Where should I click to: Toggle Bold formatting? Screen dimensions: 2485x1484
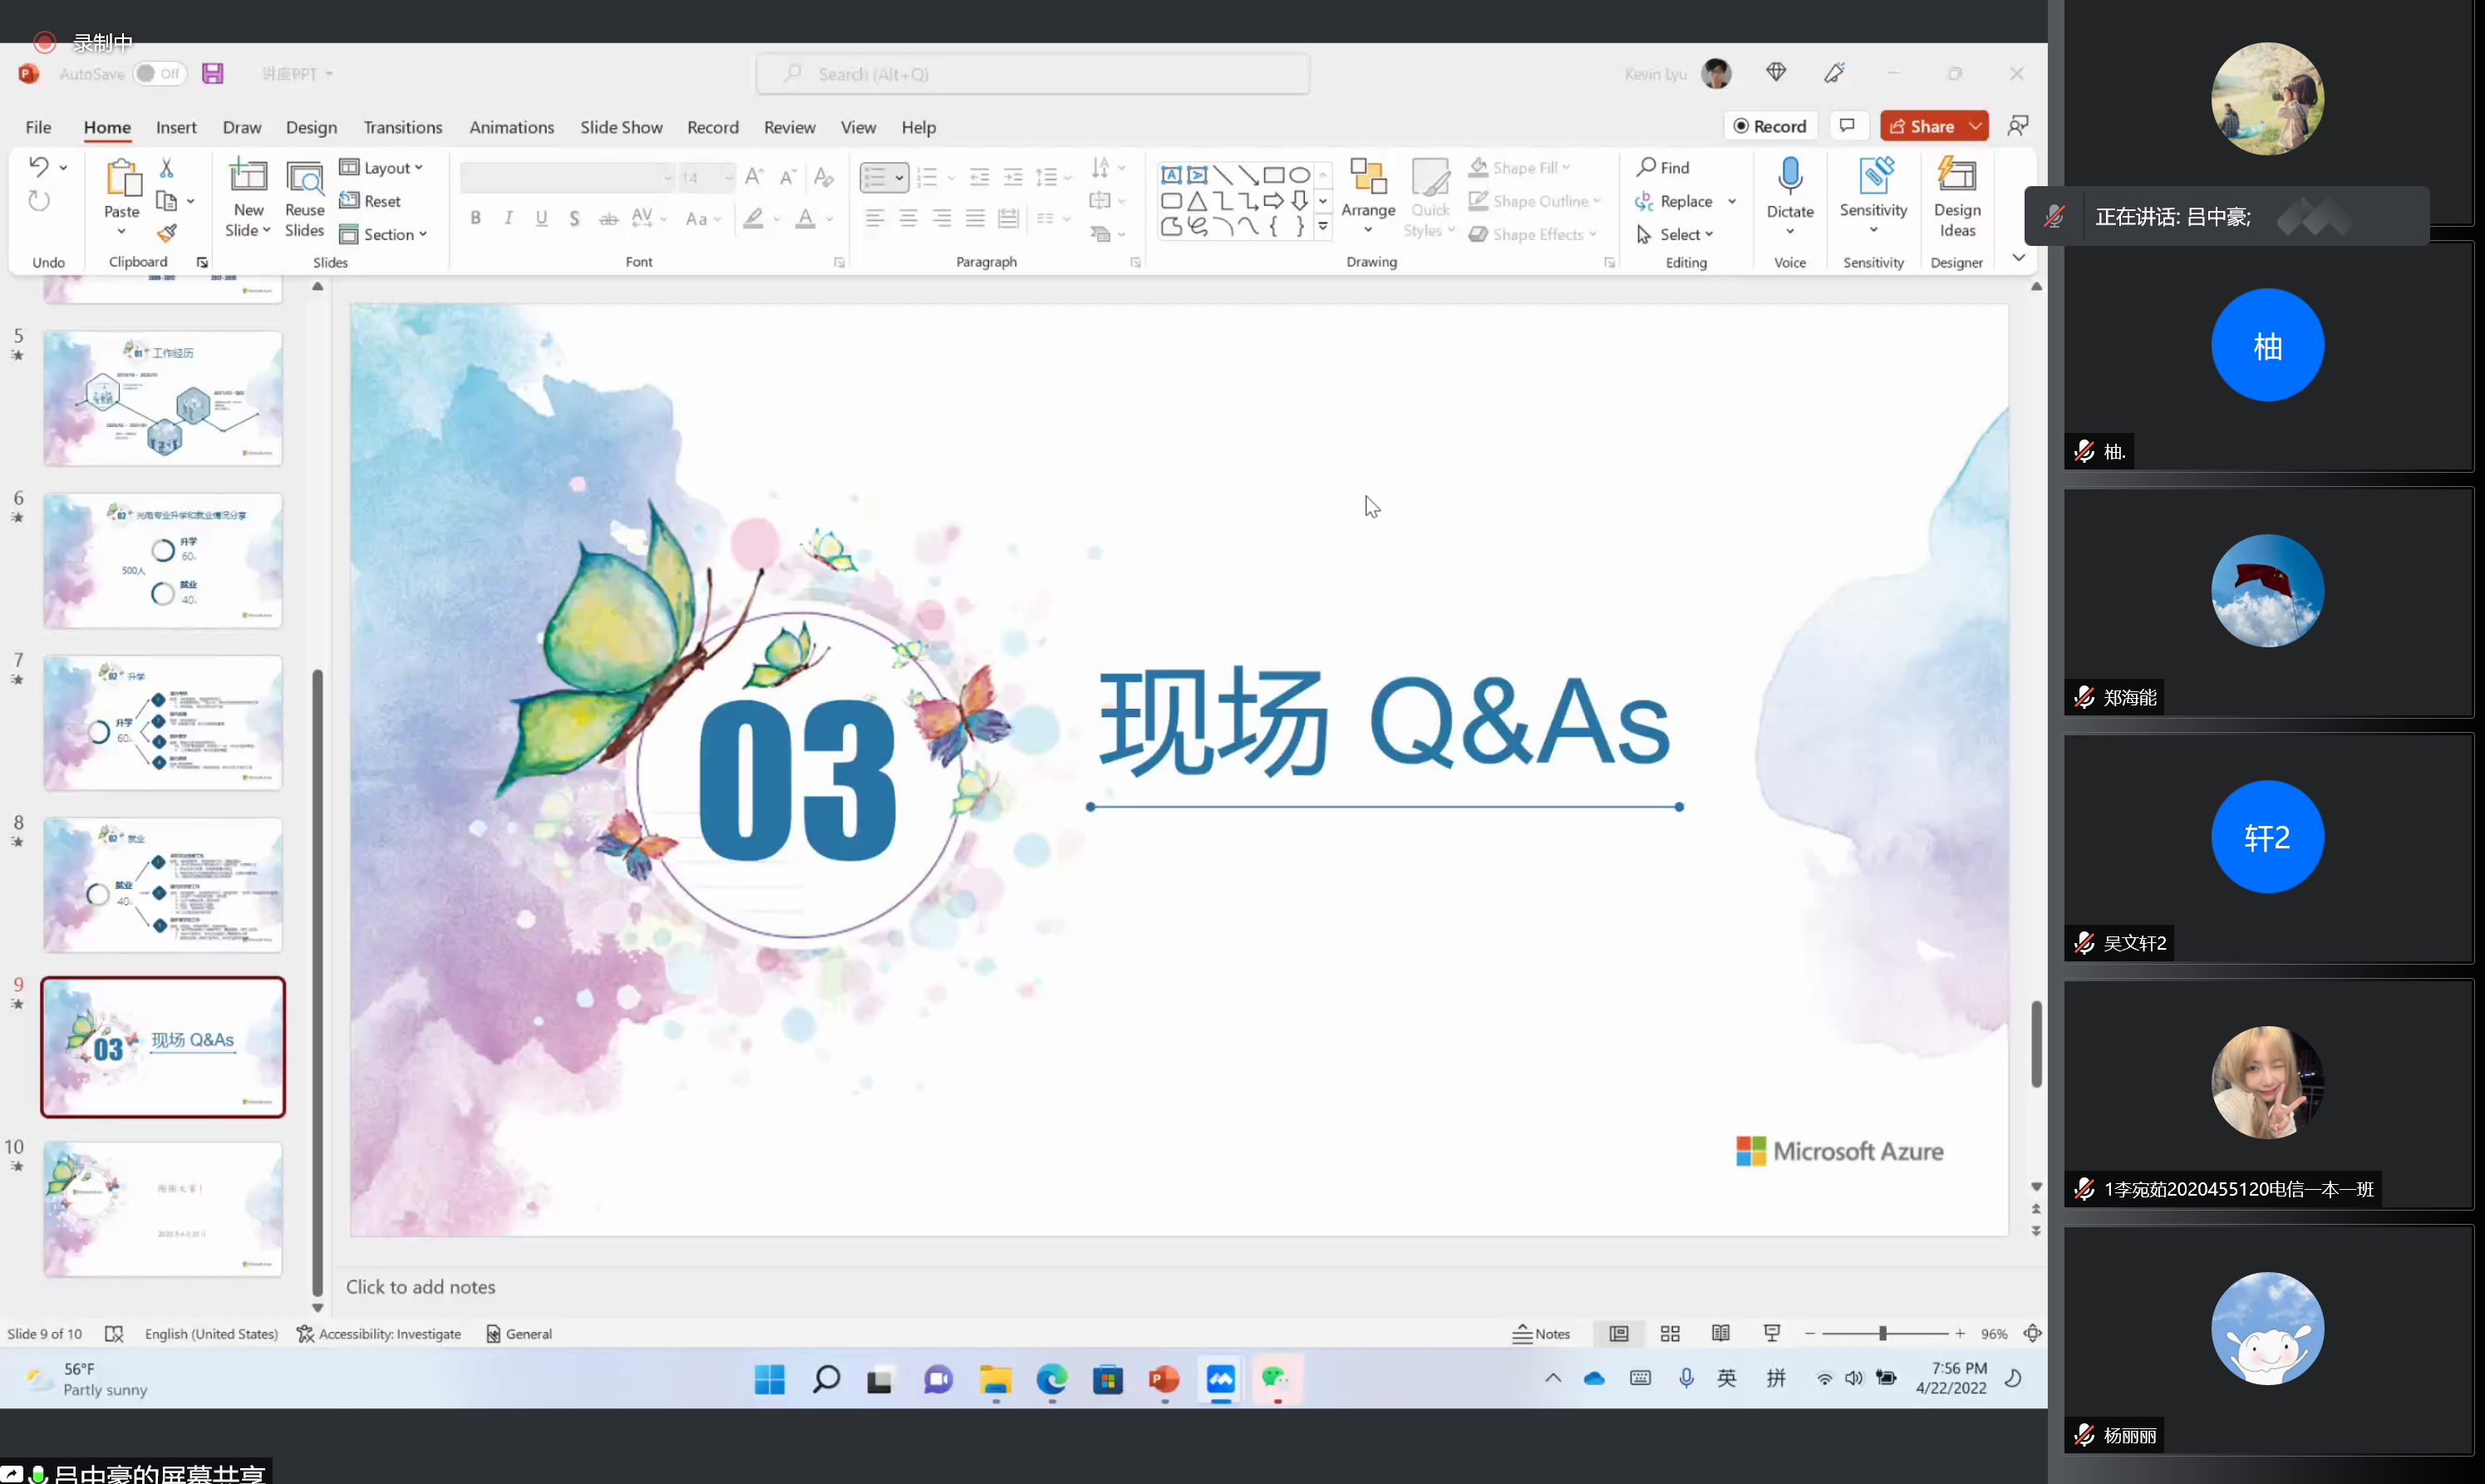pyautogui.click(x=476, y=218)
